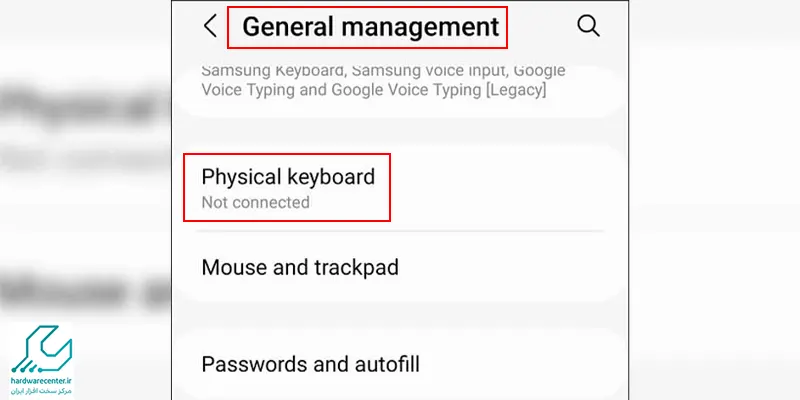The width and height of the screenshot is (800, 400).
Task: Tap the Google Voice Typing [Legacy] text
Action: pyautogui.click(x=438, y=90)
